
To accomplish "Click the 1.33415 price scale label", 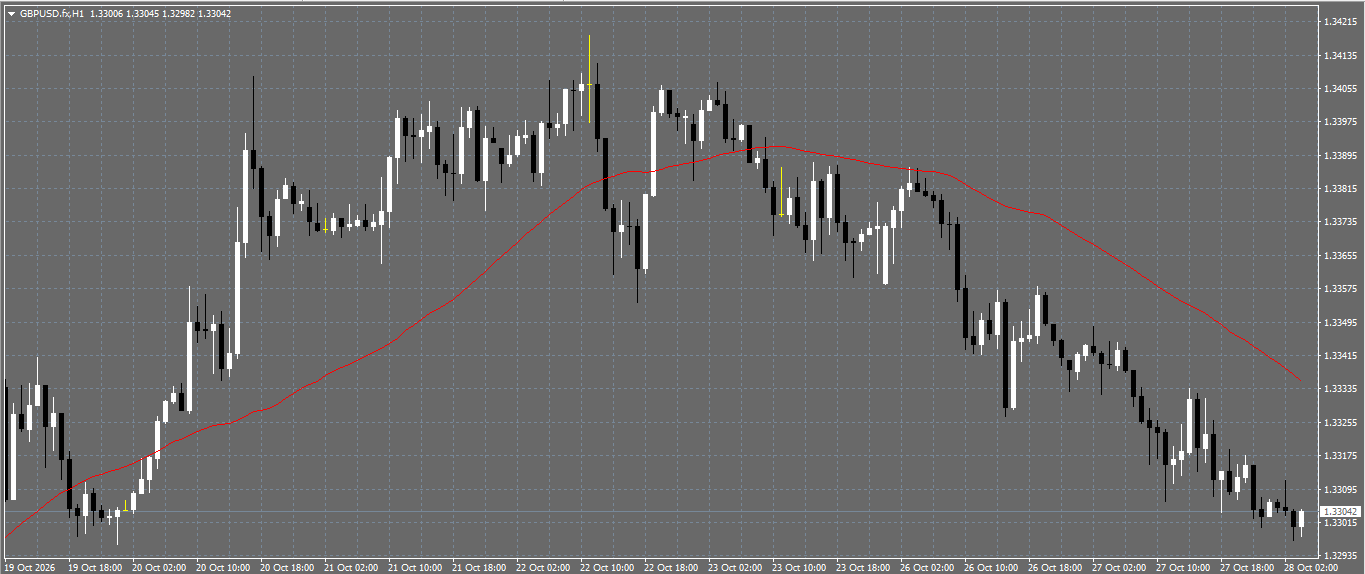I will point(1339,356).
